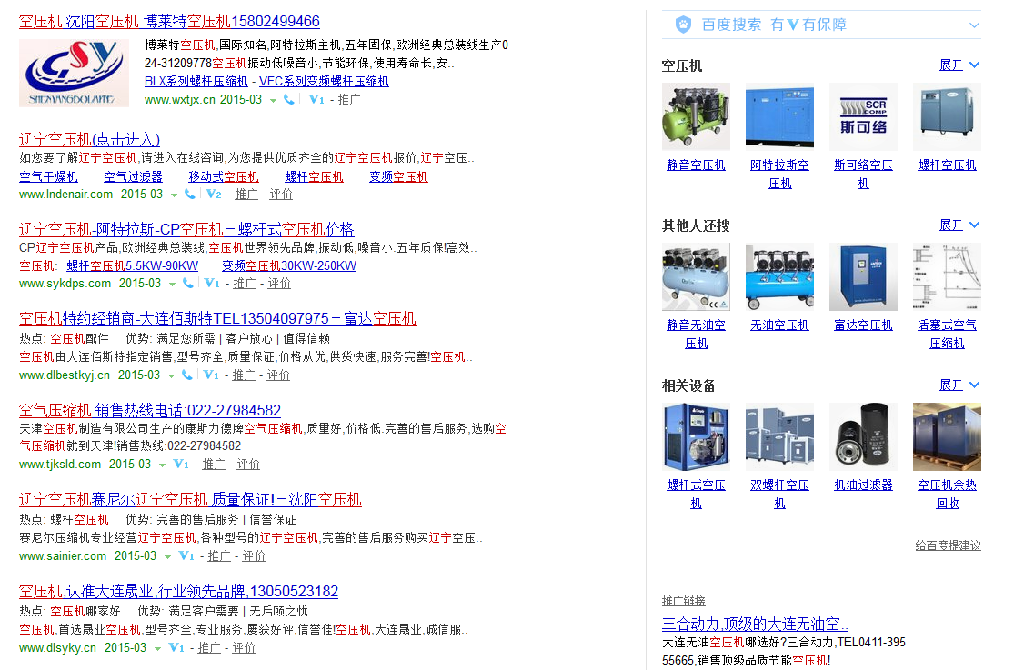This screenshot has width=1024, height=670.
Task: Click the 评价 link beside www.lndenair.com
Action: tap(281, 194)
